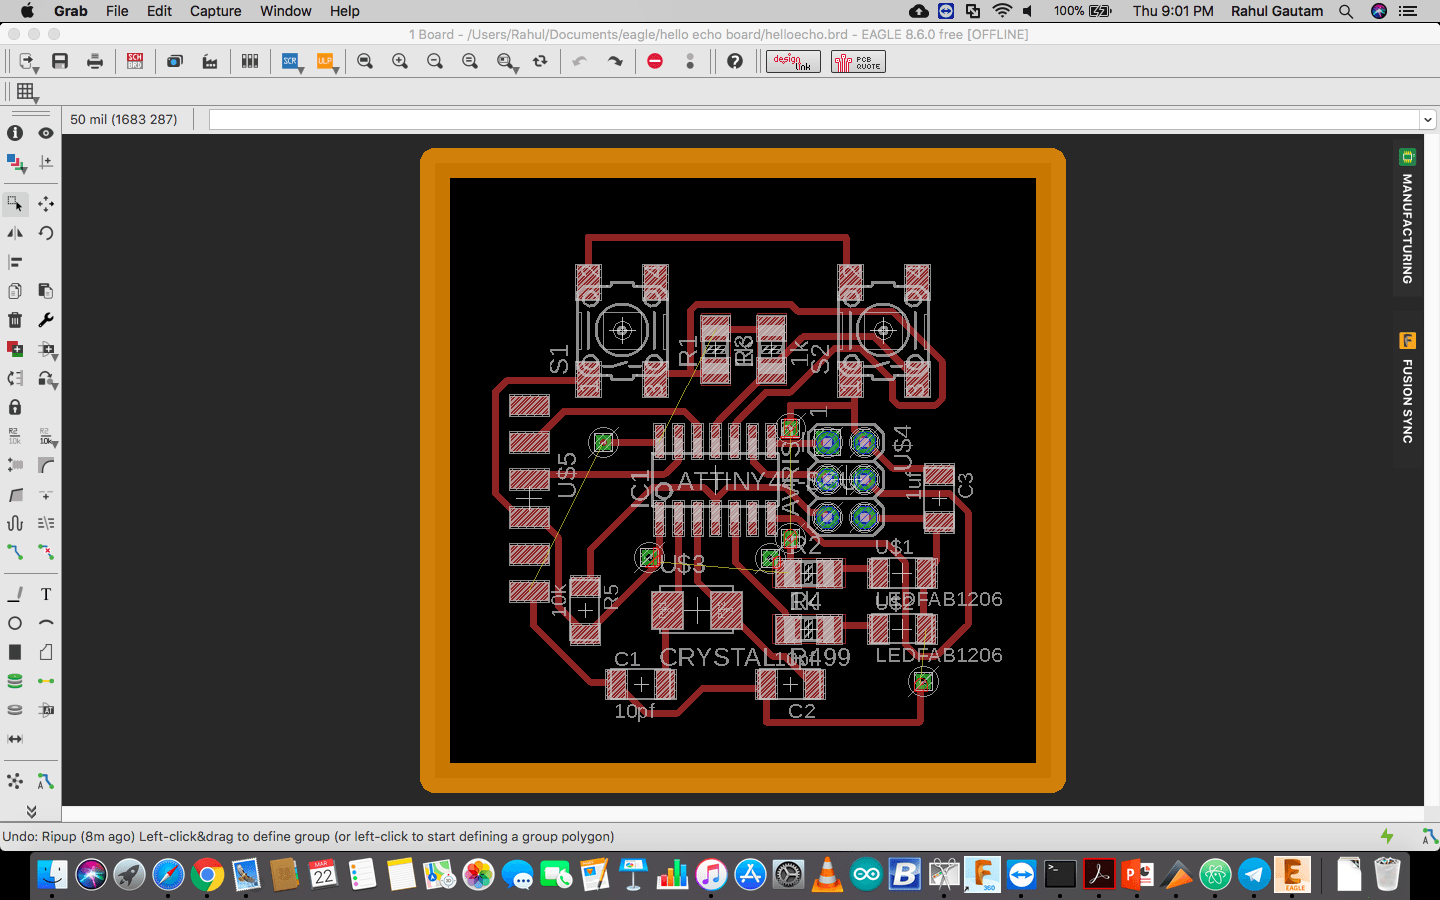The height and width of the screenshot is (900, 1440).
Task: Open the Grid settings dropdown
Action: tap(27, 92)
